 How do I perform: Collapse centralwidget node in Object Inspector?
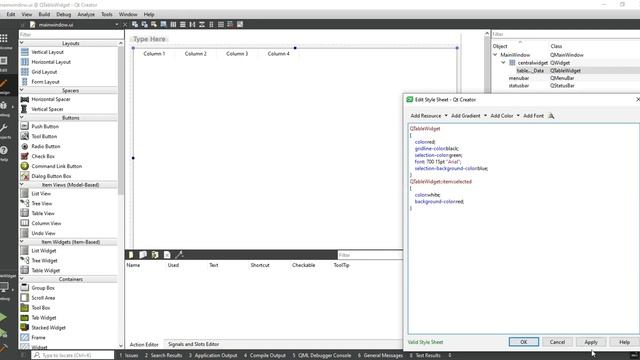pyautogui.click(x=503, y=62)
